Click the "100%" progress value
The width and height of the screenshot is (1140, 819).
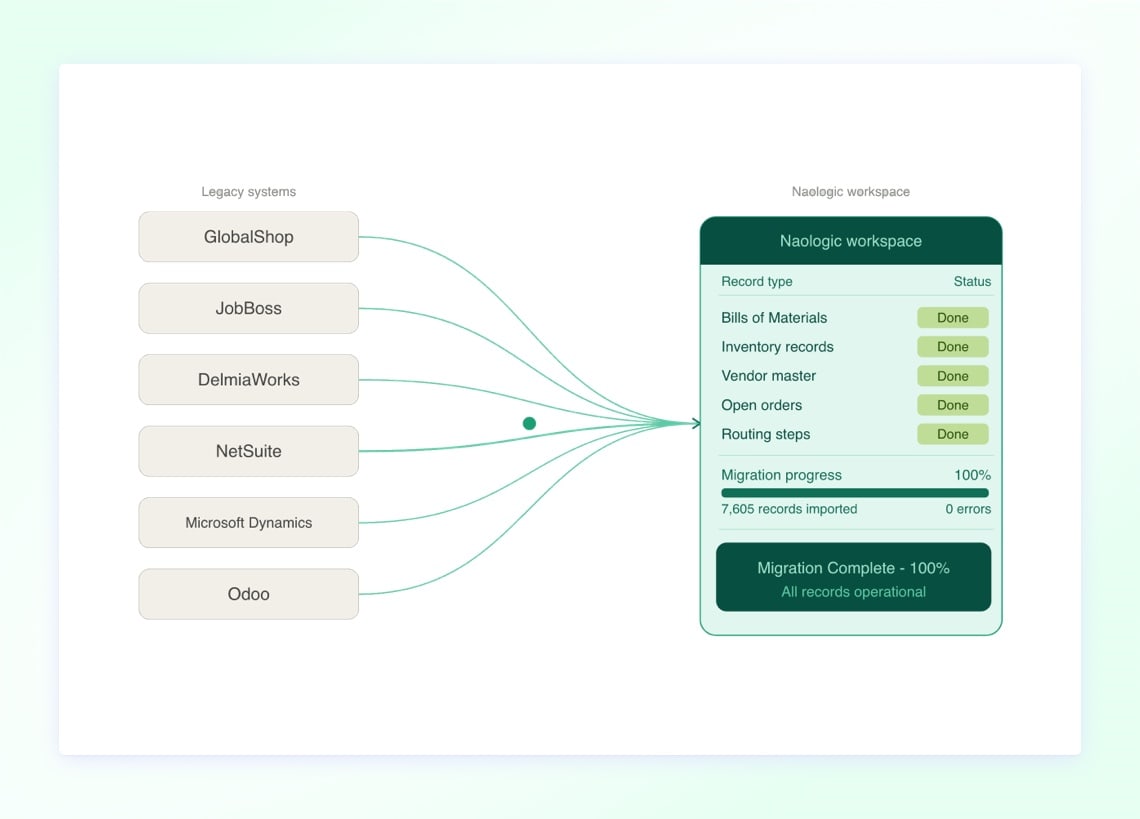point(973,475)
